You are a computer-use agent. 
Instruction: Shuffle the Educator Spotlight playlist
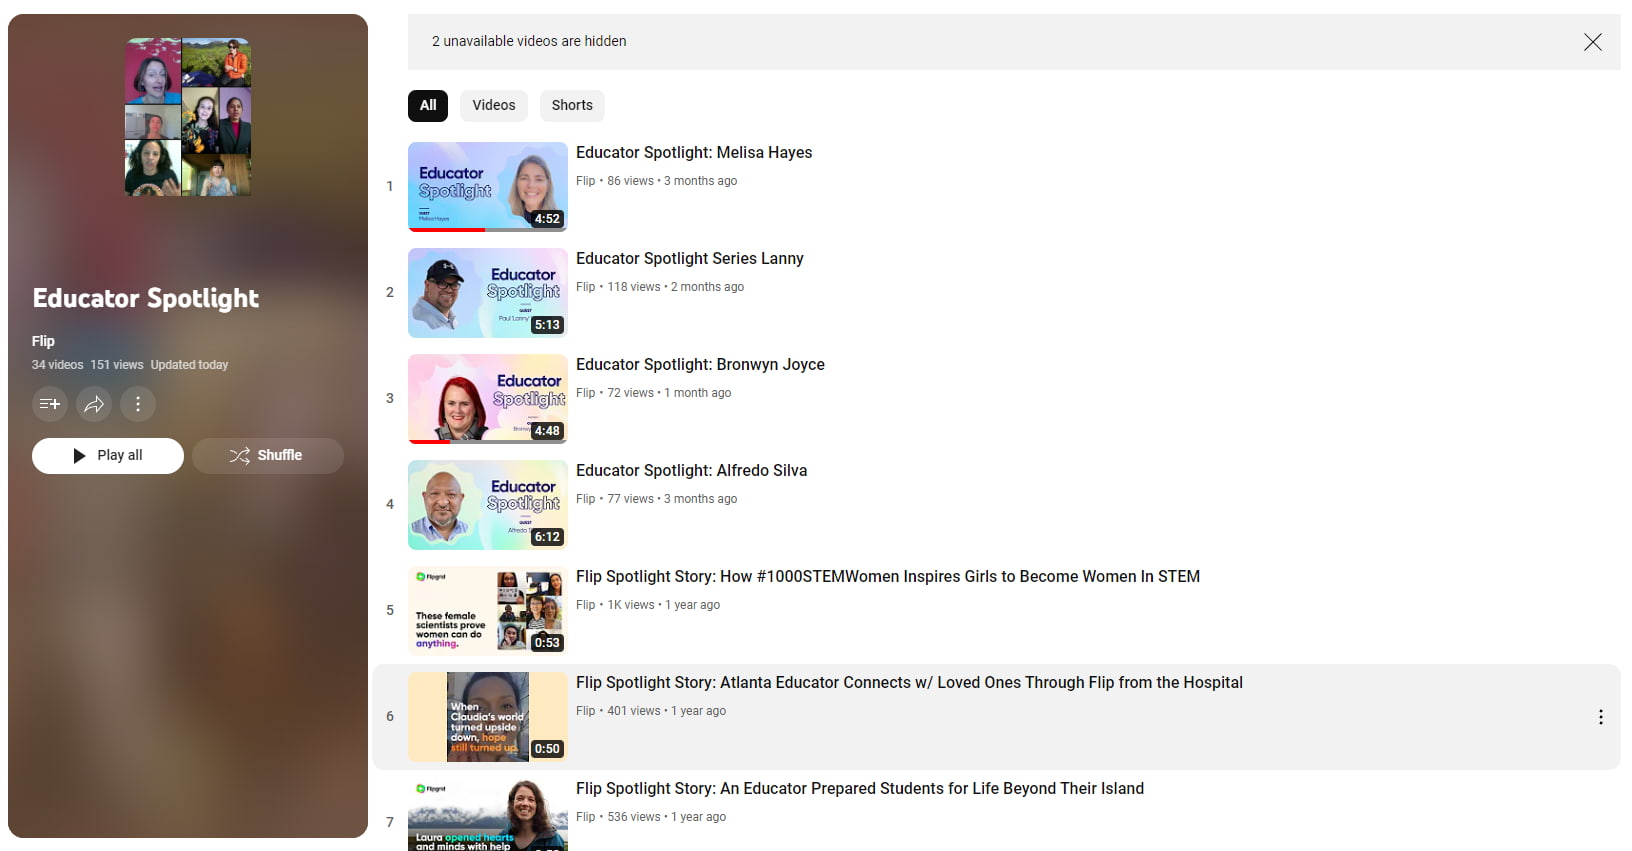coord(268,455)
